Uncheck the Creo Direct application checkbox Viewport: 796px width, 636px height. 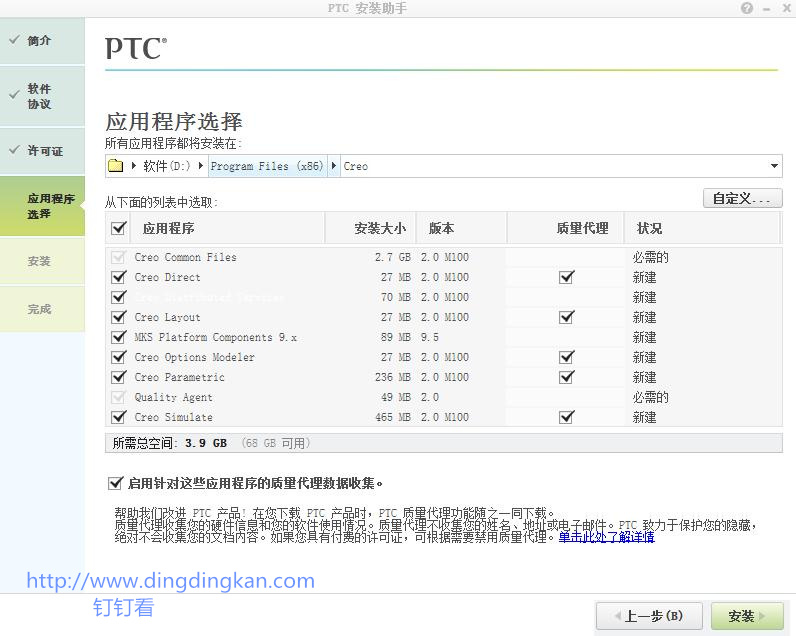coord(118,277)
